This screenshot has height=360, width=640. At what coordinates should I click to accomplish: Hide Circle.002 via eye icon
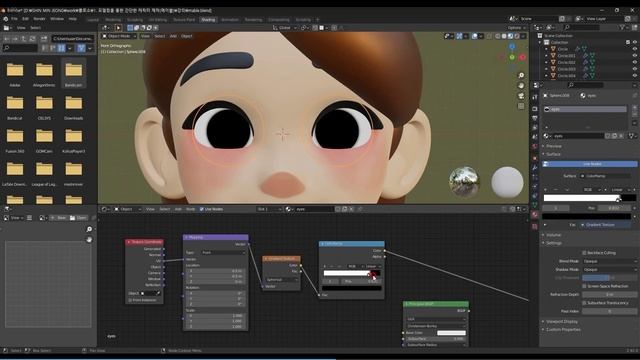pos(635,62)
